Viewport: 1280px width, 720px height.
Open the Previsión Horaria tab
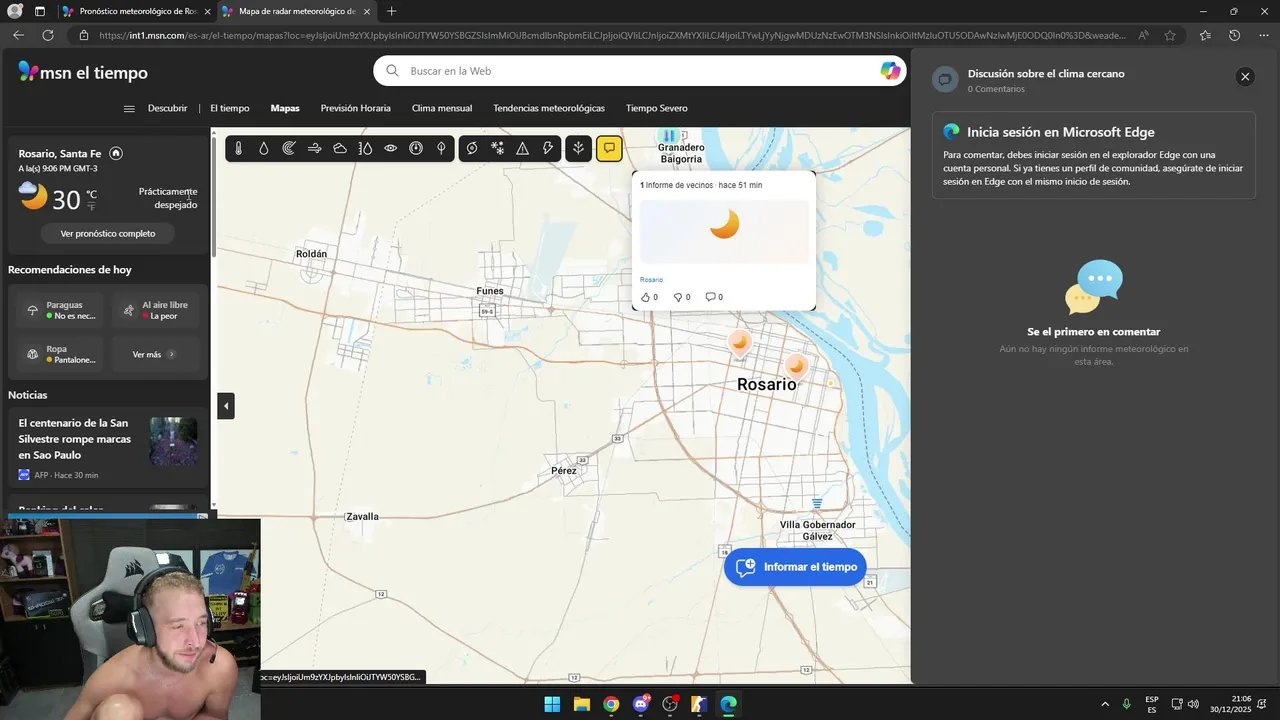click(355, 108)
